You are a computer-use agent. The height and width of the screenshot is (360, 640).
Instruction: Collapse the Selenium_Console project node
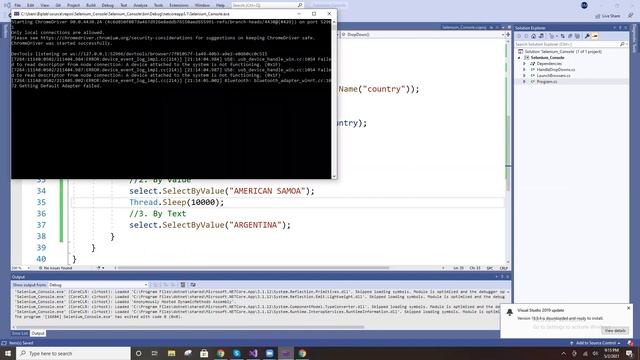[x=519, y=58]
